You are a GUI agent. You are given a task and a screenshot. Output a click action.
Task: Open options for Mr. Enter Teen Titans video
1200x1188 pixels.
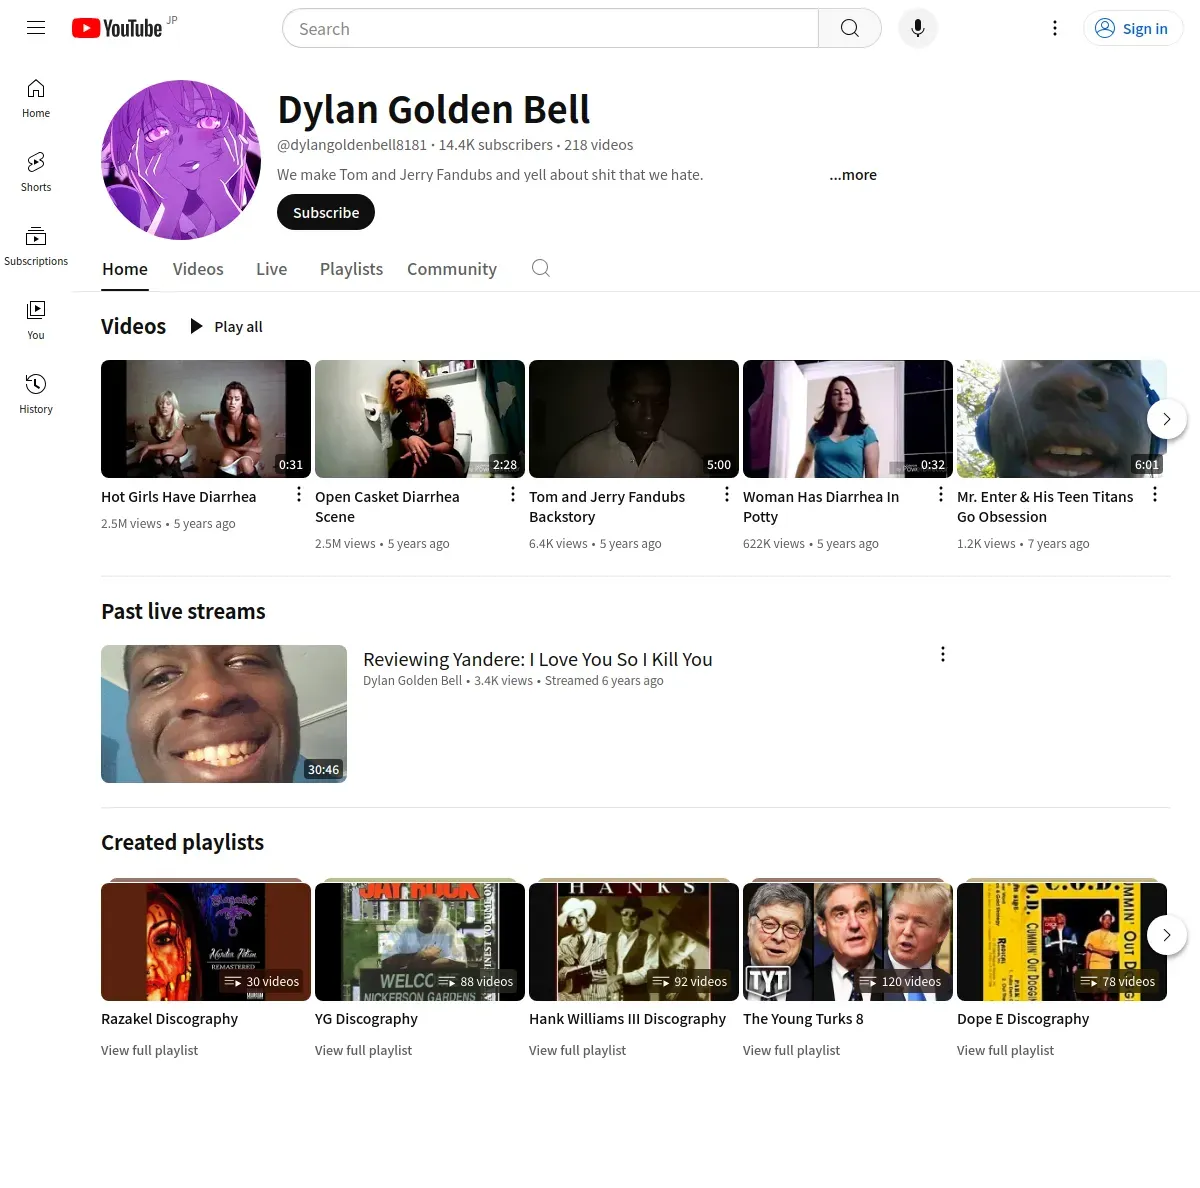pyautogui.click(x=1154, y=495)
